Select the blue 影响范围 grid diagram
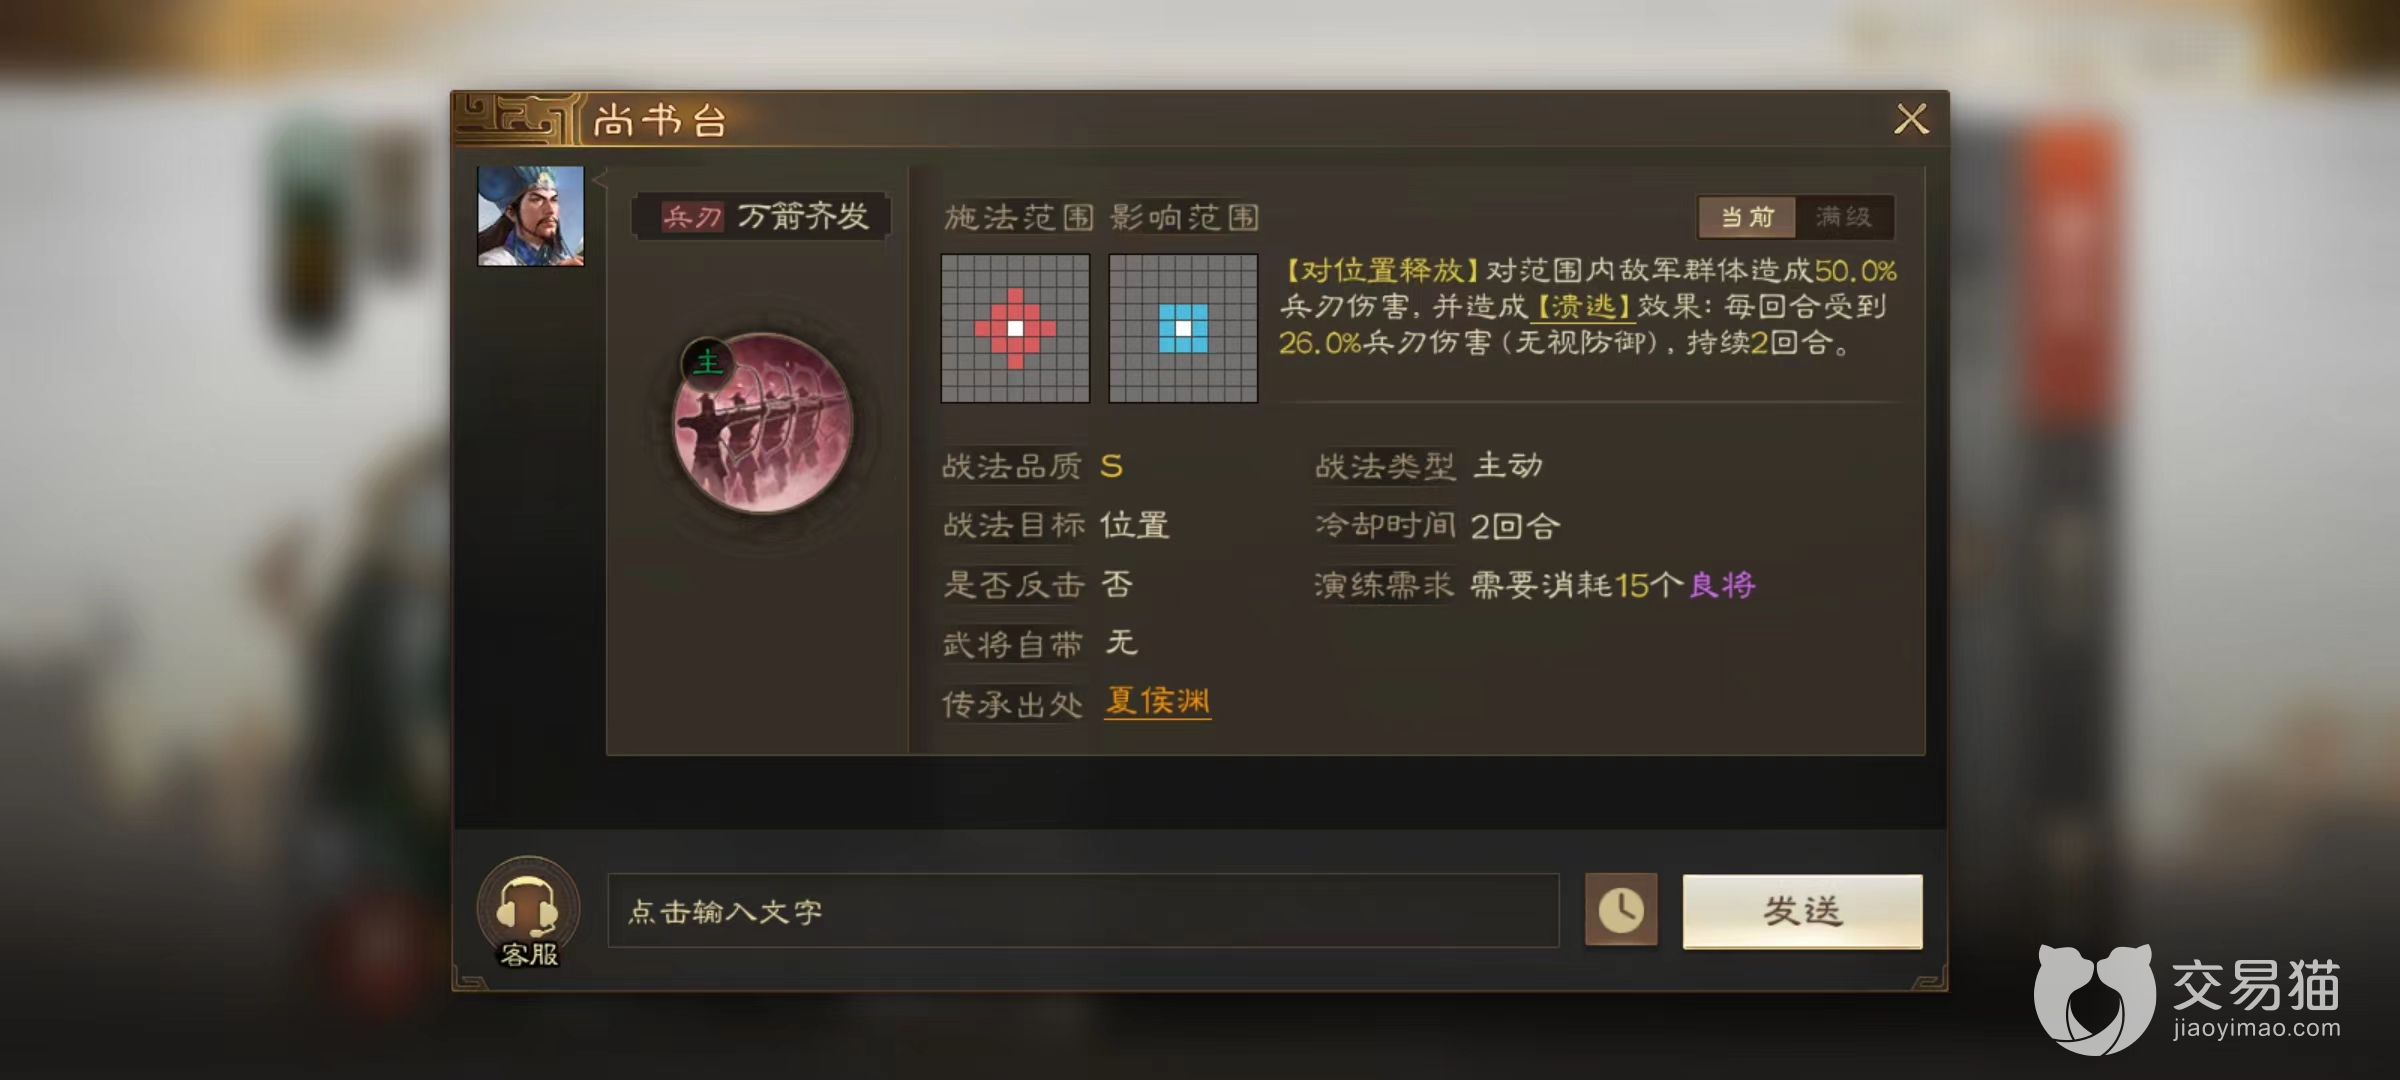Screen dimensions: 2400x1080 click(1183, 328)
